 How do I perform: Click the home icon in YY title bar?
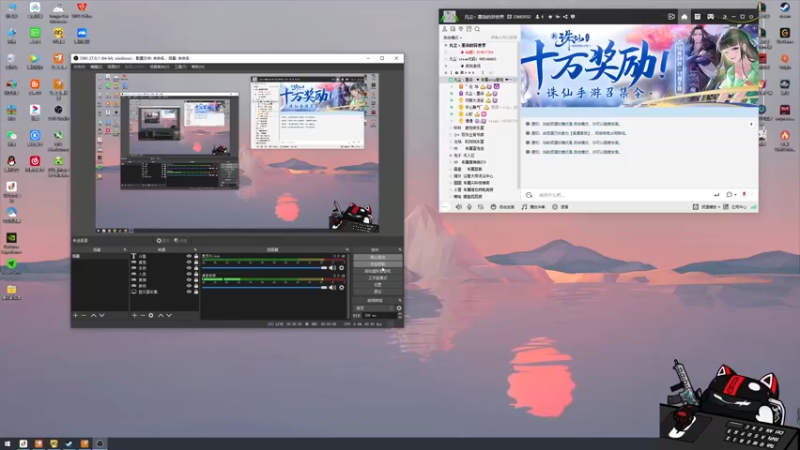pos(684,17)
